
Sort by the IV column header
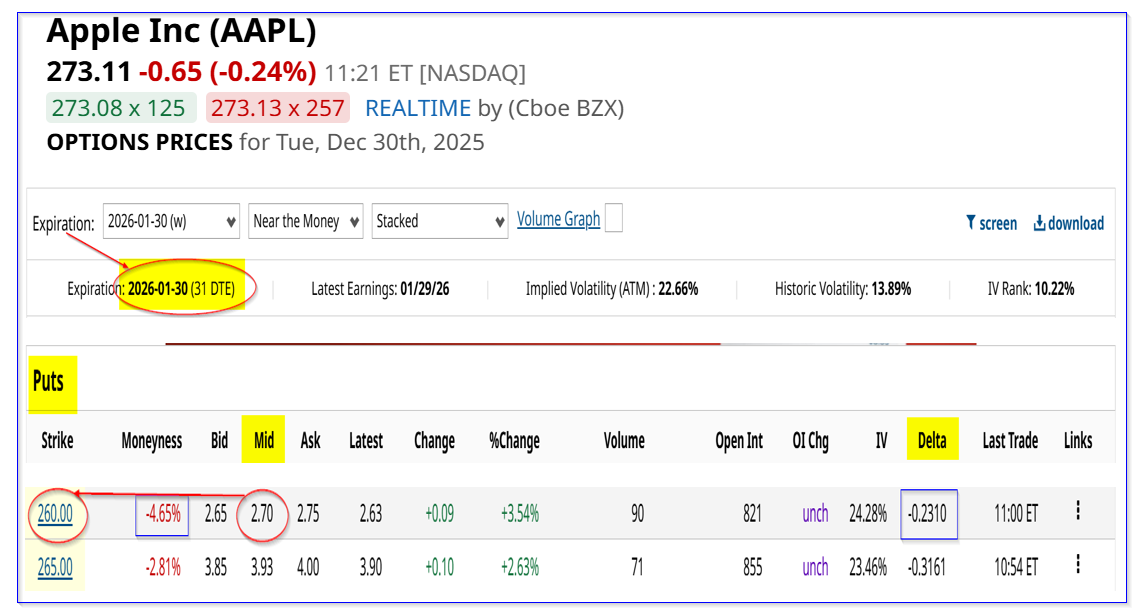[881, 440]
